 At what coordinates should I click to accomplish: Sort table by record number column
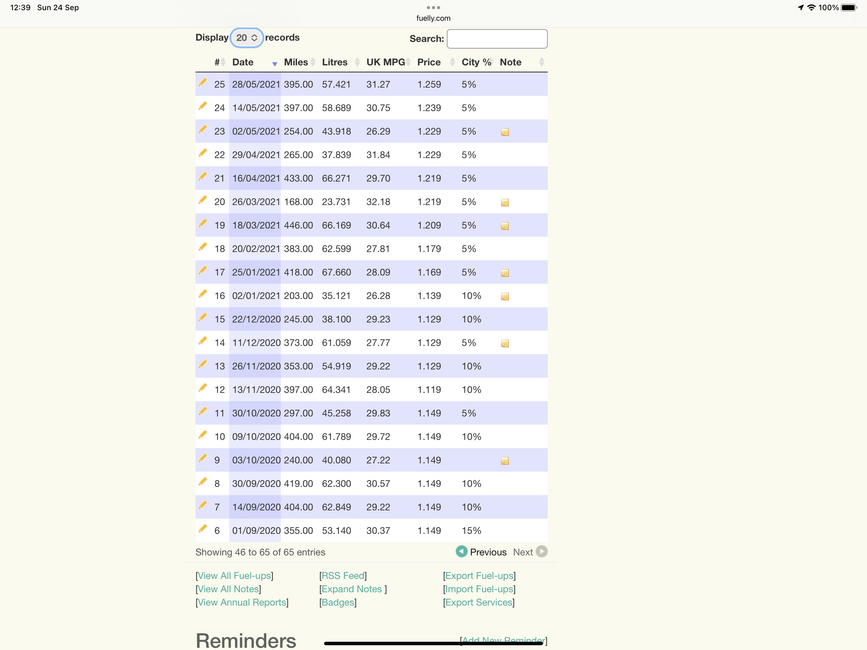pyautogui.click(x=220, y=62)
